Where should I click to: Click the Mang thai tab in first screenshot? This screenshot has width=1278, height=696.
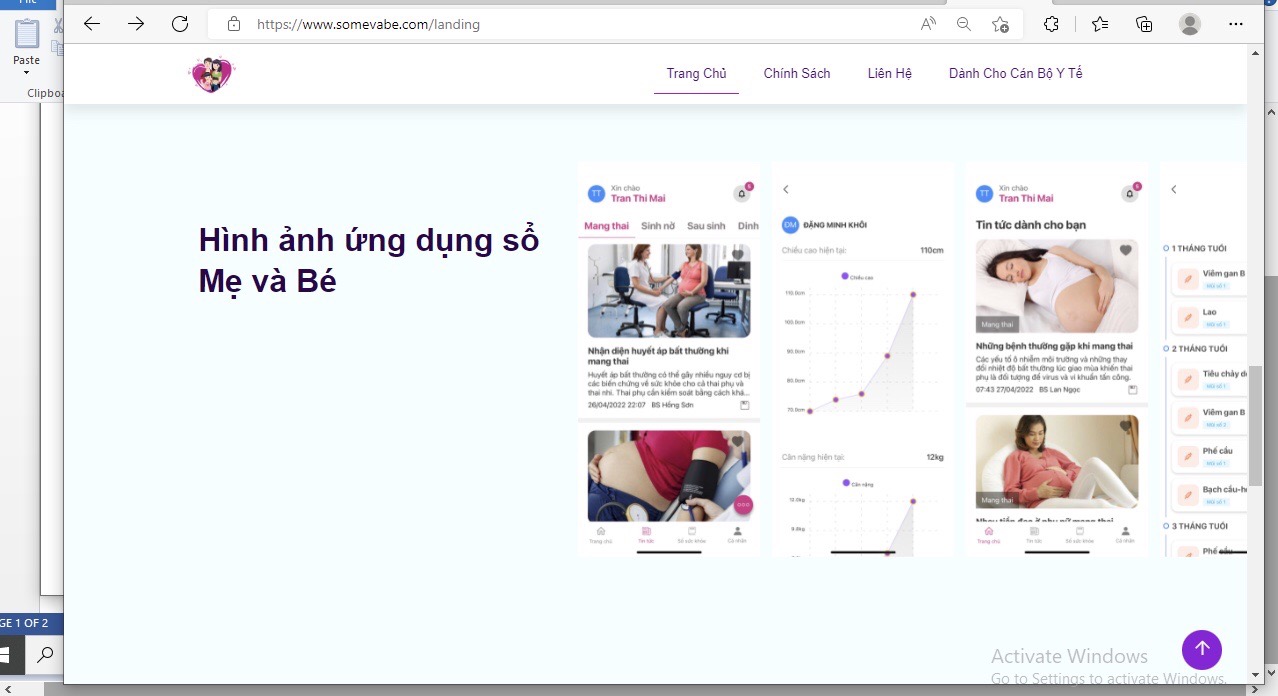[x=607, y=226]
